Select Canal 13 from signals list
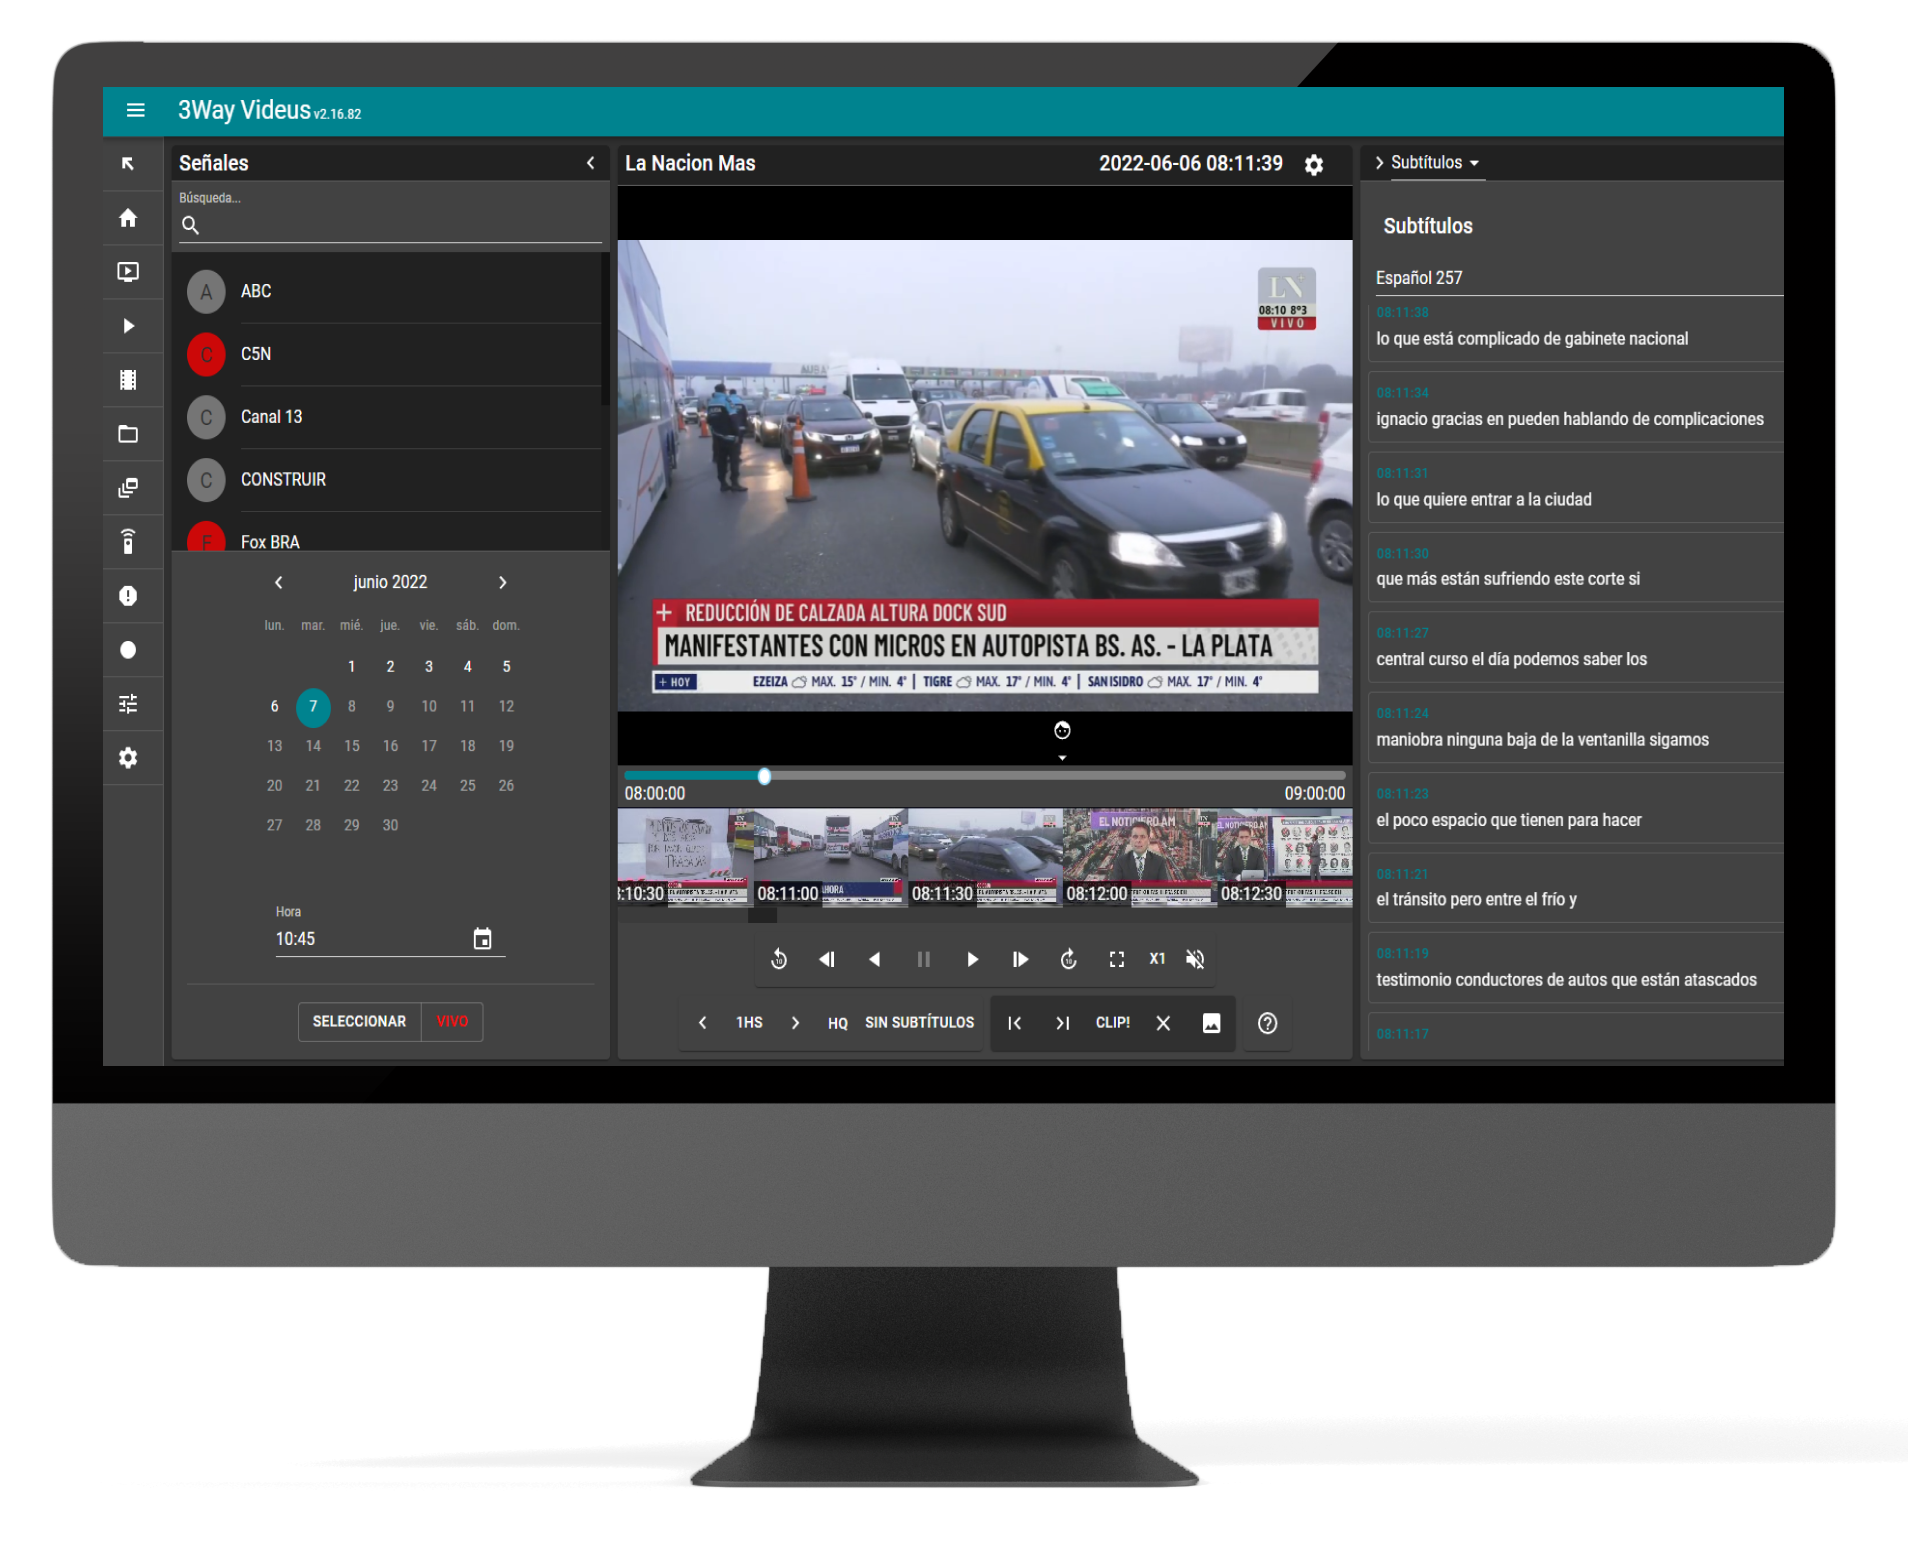The width and height of the screenshot is (1908, 1545). point(271,417)
